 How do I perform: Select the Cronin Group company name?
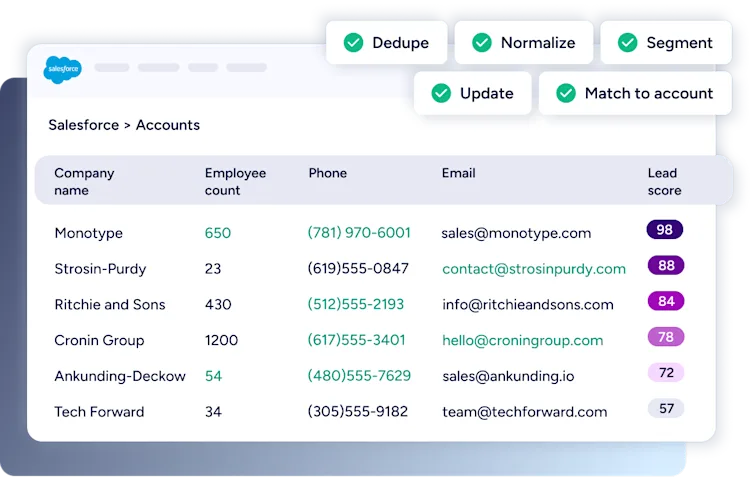tap(99, 340)
